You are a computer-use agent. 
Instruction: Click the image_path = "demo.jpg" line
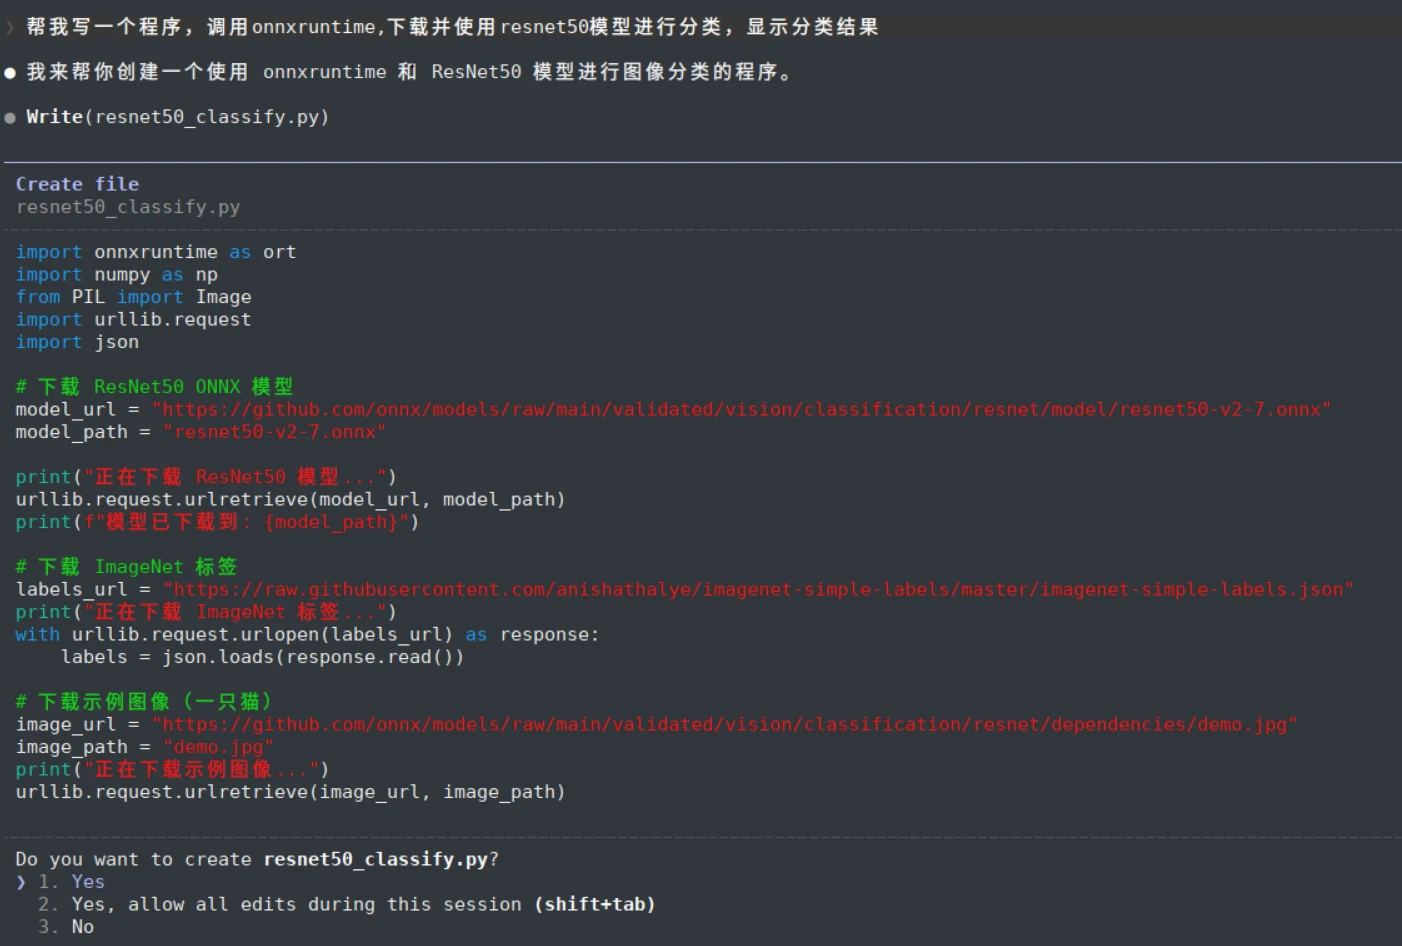[144, 747]
